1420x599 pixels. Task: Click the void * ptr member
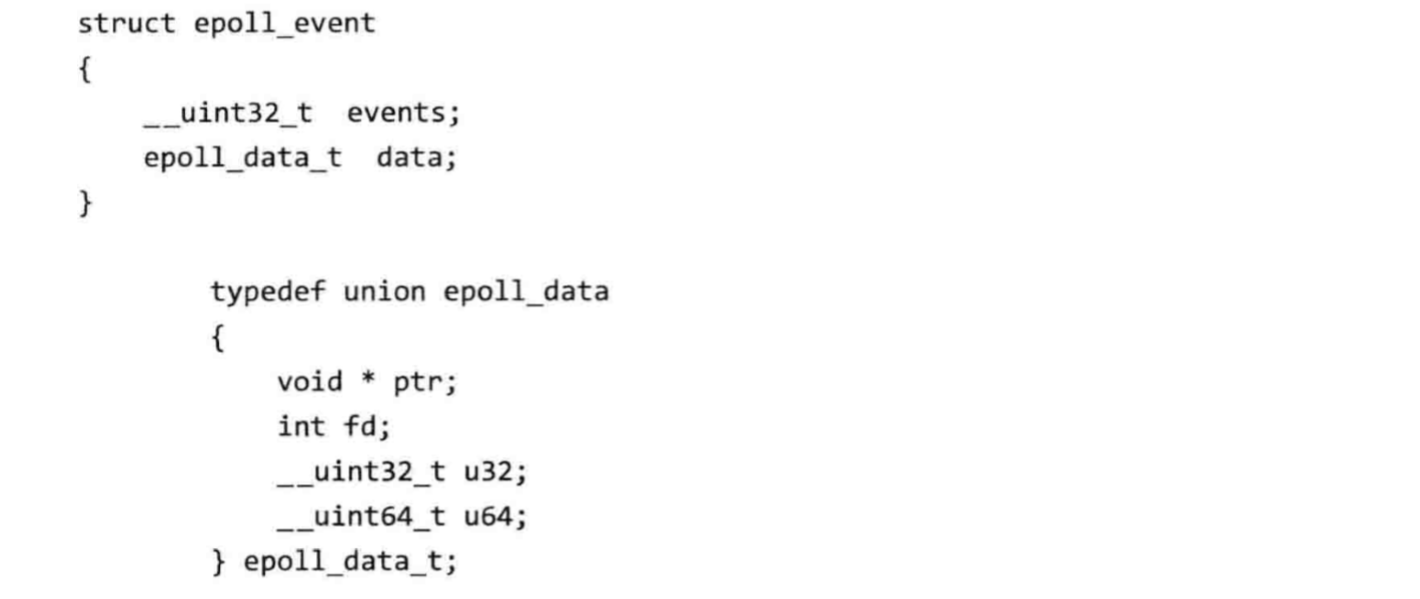point(367,383)
